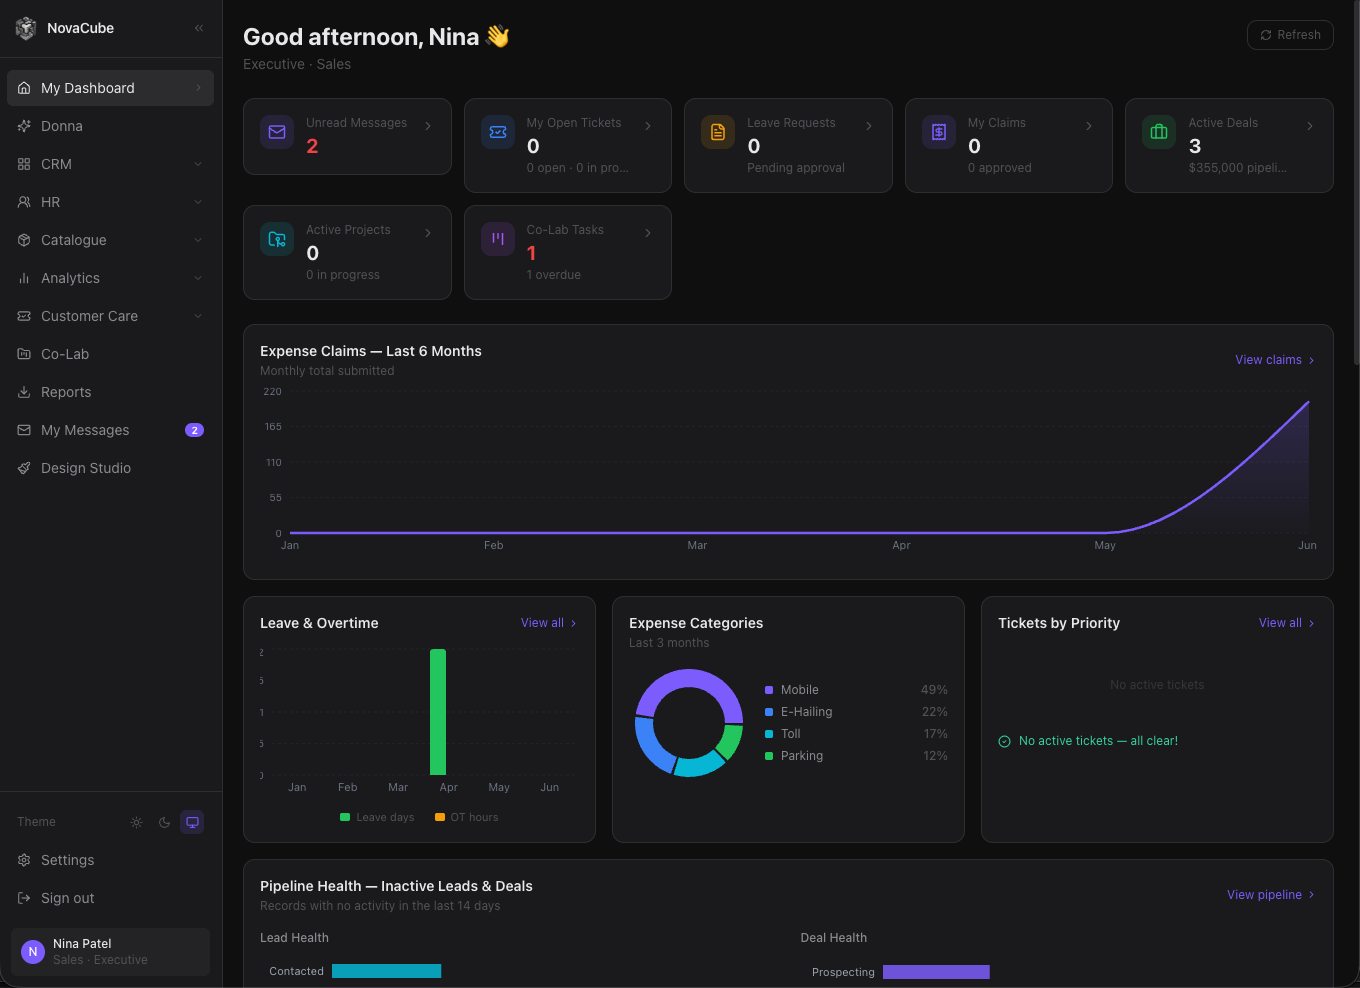Open Nina Patel user profile card

(110, 952)
